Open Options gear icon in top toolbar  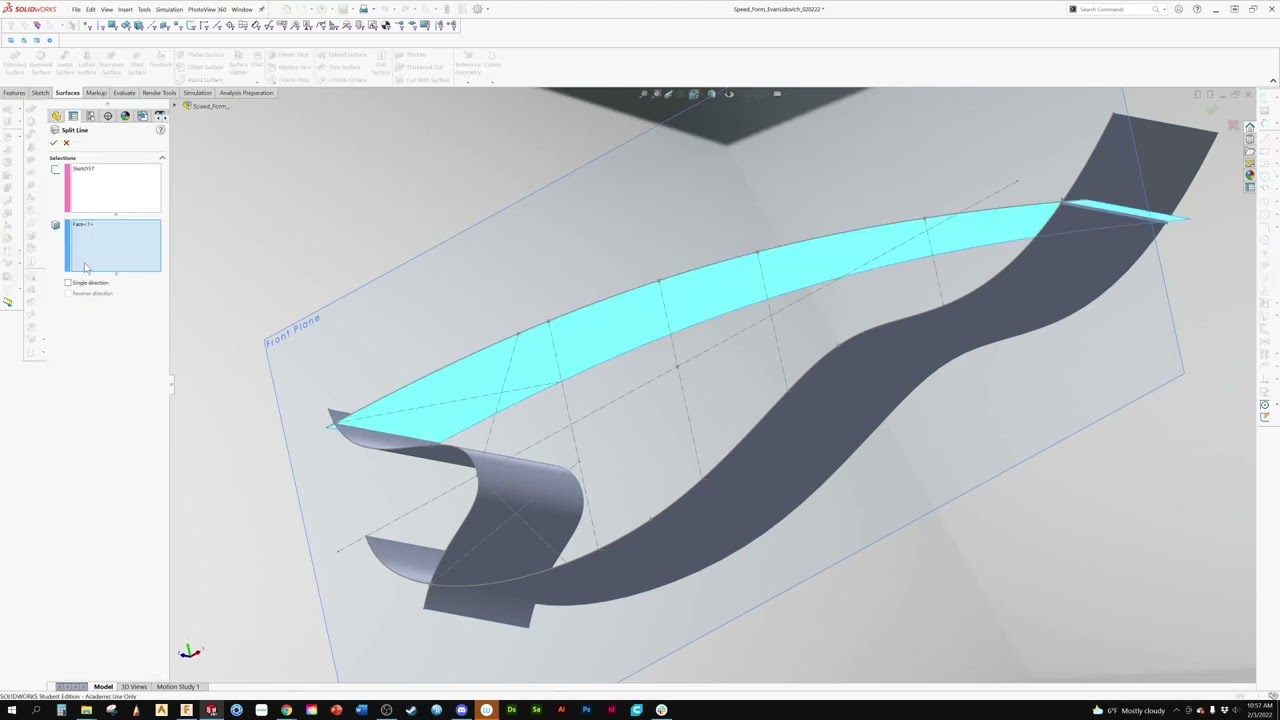coord(477,9)
